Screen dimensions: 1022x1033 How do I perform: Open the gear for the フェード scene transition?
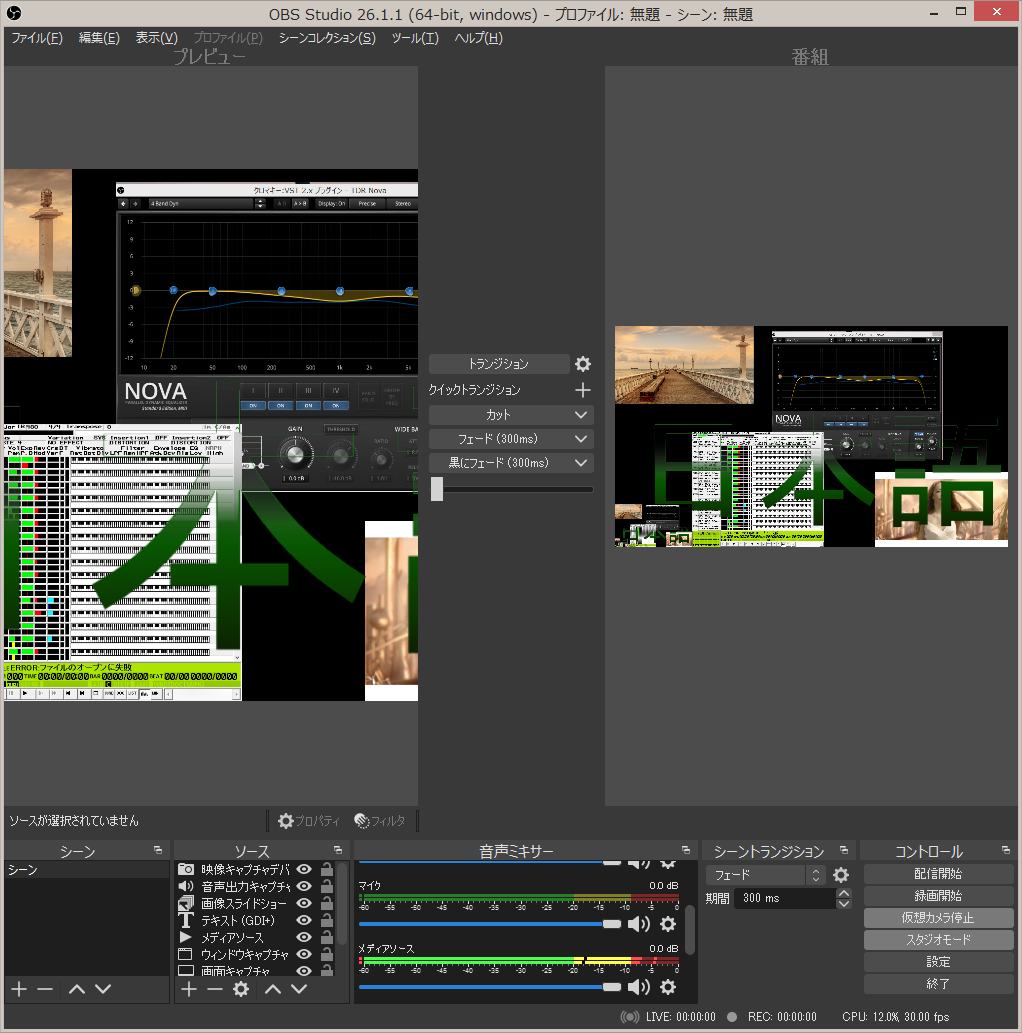click(x=841, y=875)
